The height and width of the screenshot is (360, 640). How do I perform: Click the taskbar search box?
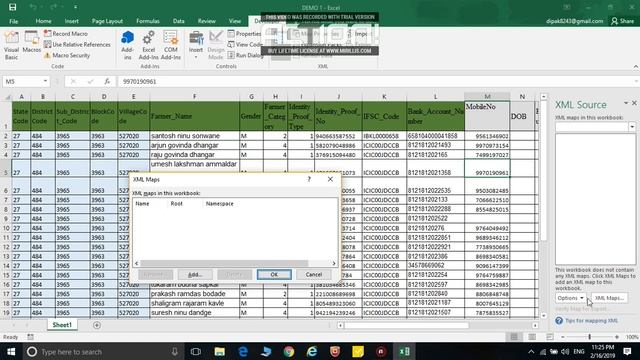(x=103, y=351)
